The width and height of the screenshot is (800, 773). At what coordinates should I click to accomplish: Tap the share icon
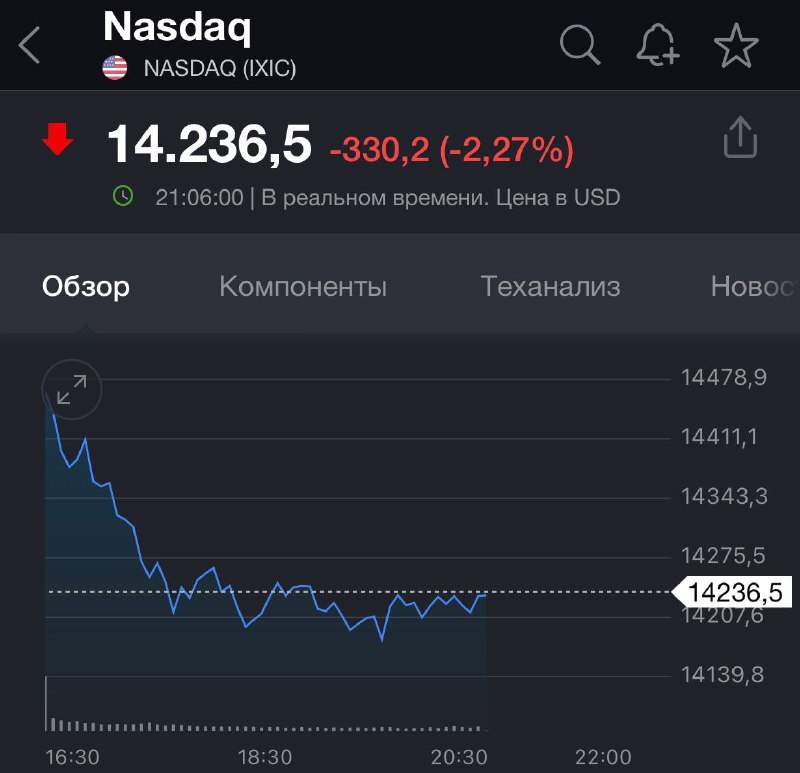point(740,138)
